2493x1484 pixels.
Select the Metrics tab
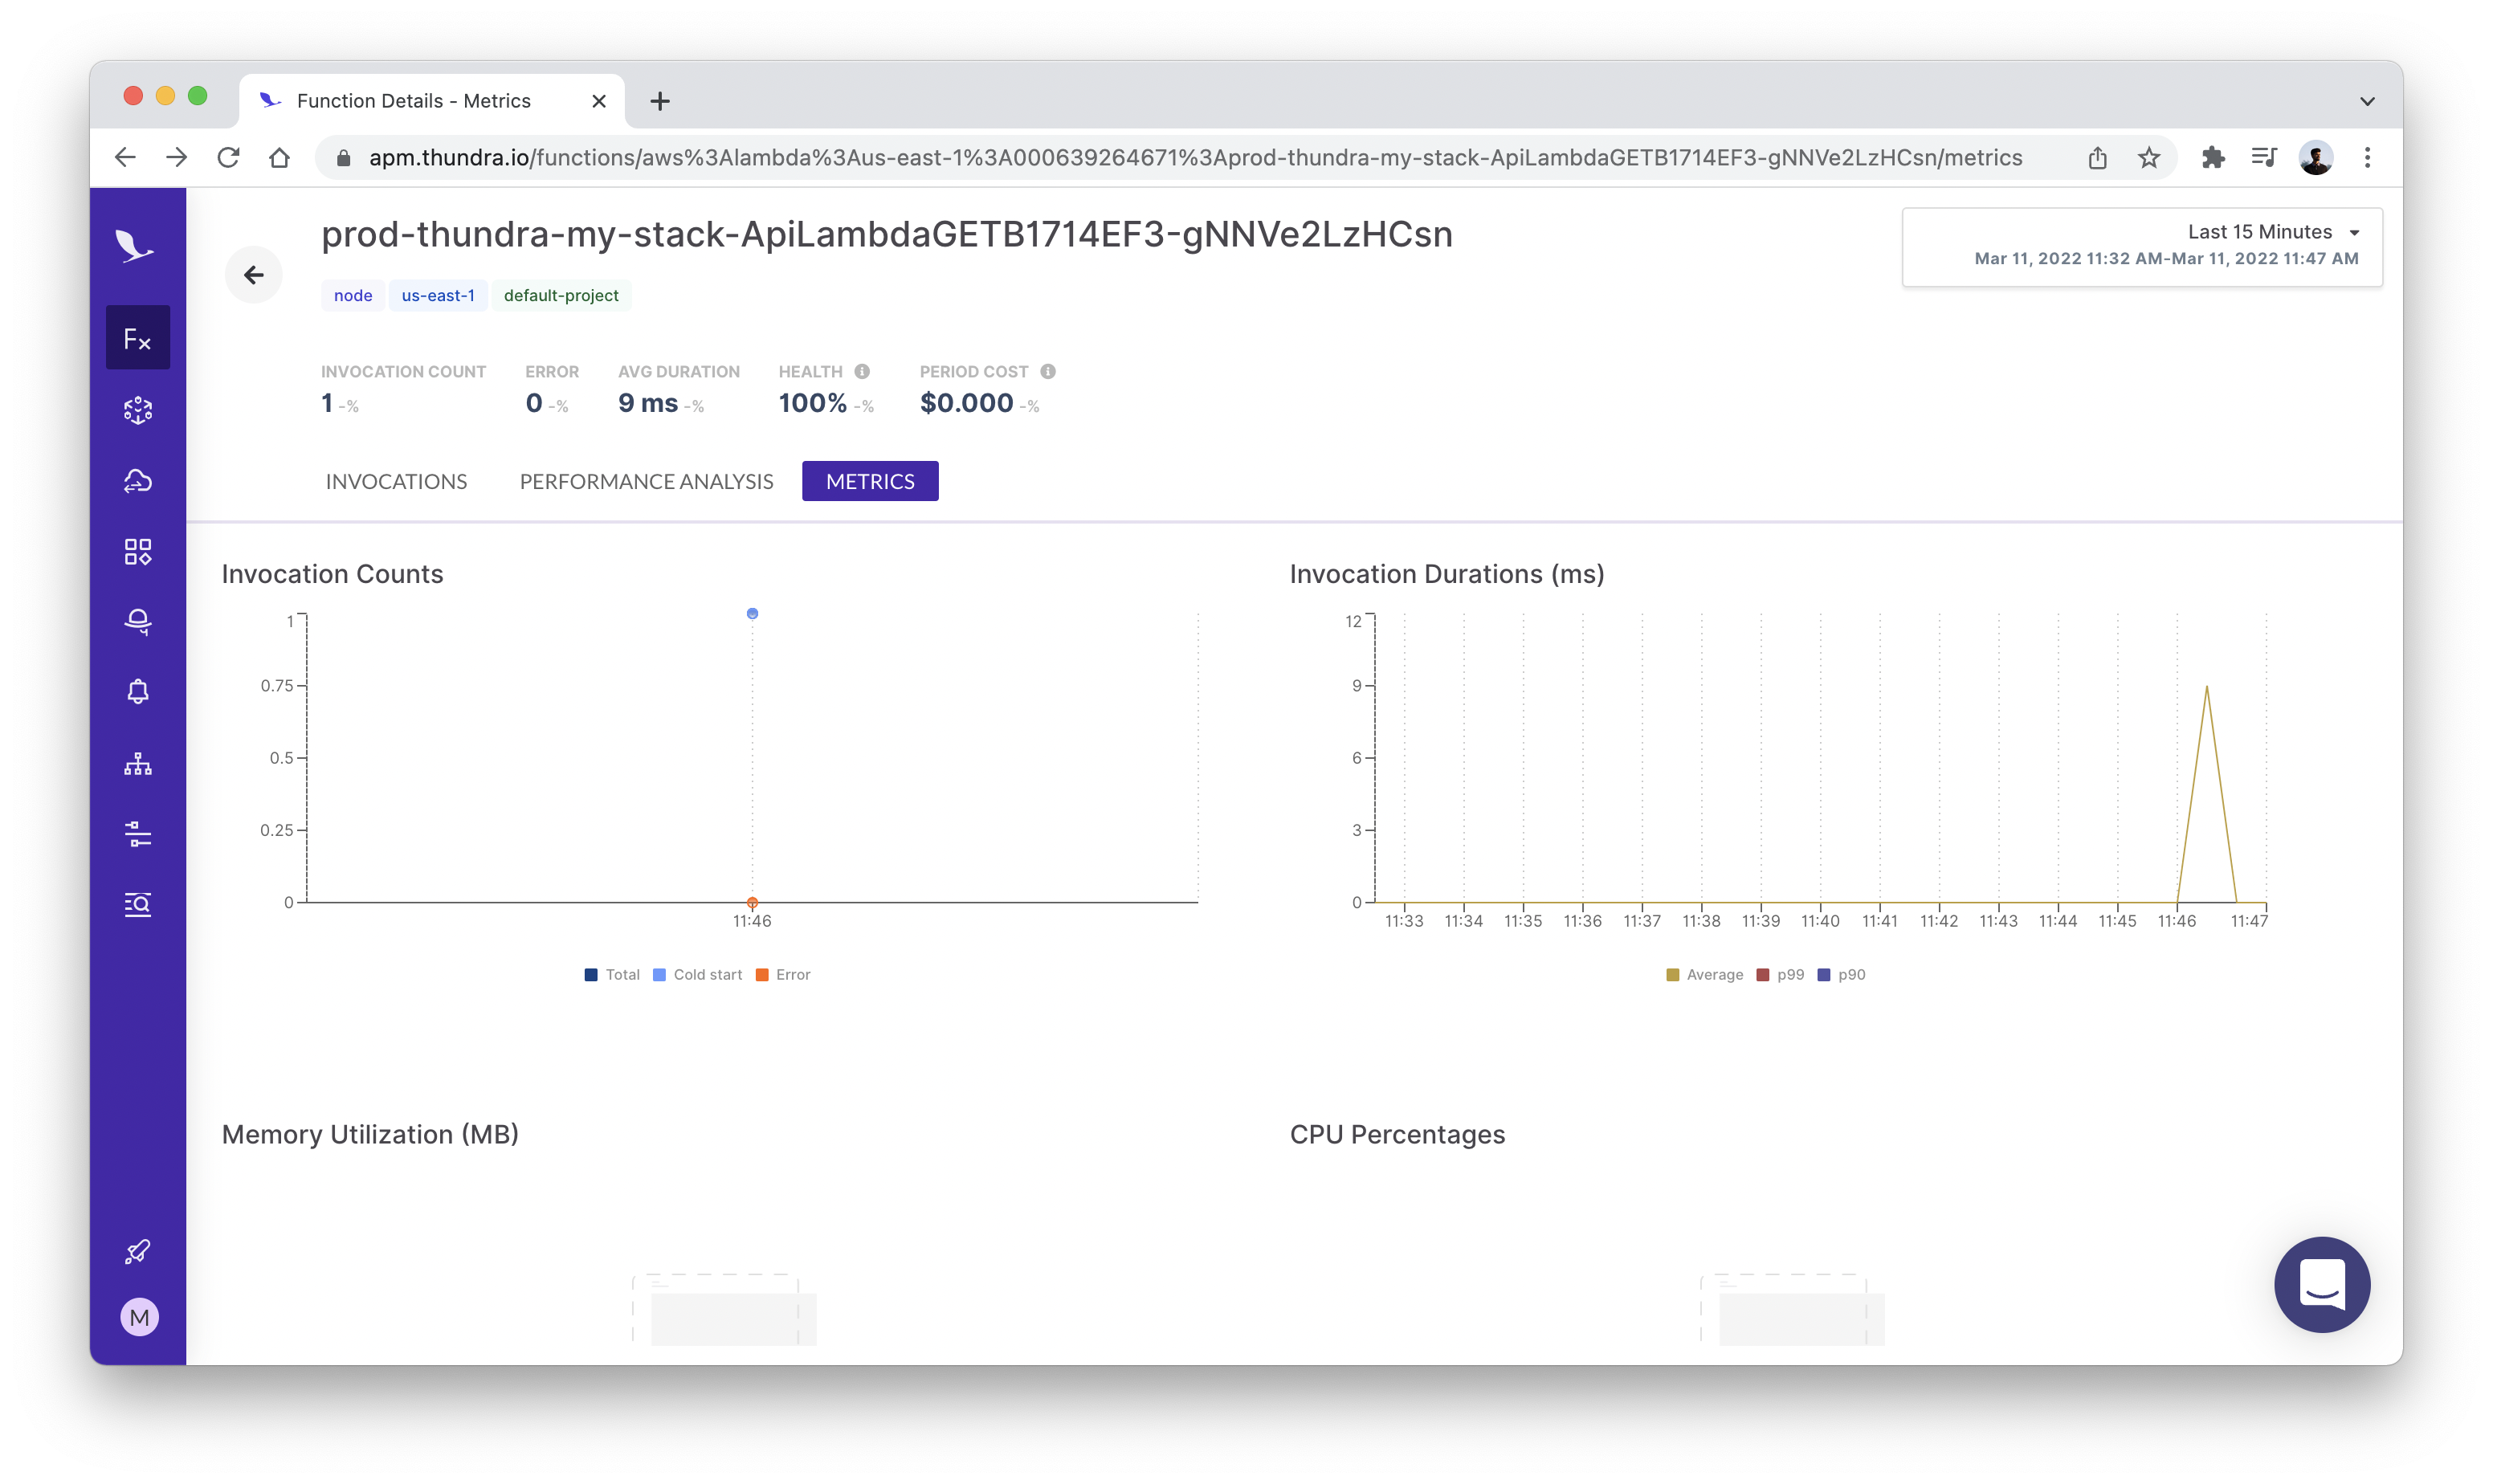869,481
